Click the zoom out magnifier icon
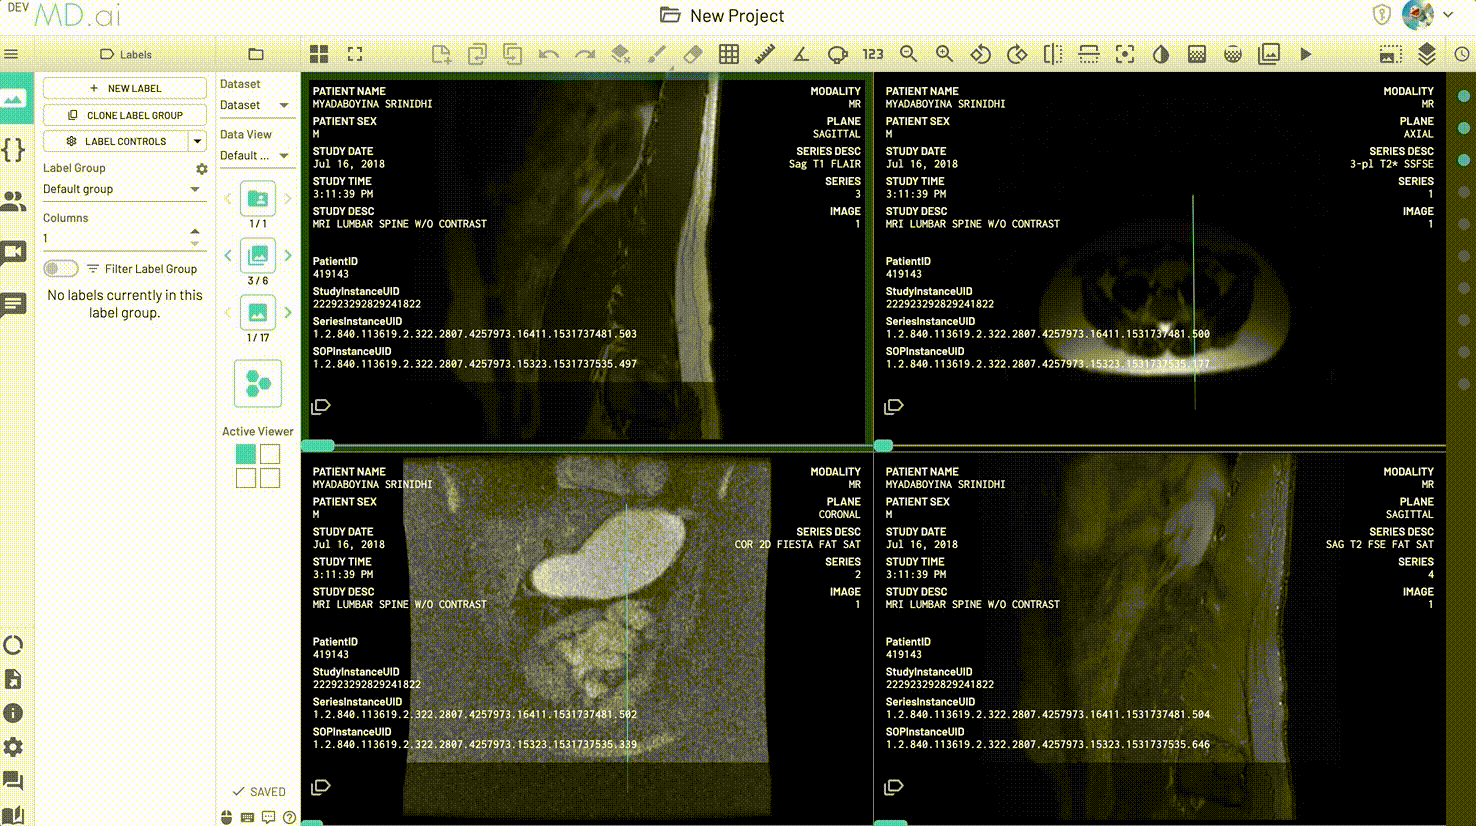The image size is (1476, 826). 908,54
